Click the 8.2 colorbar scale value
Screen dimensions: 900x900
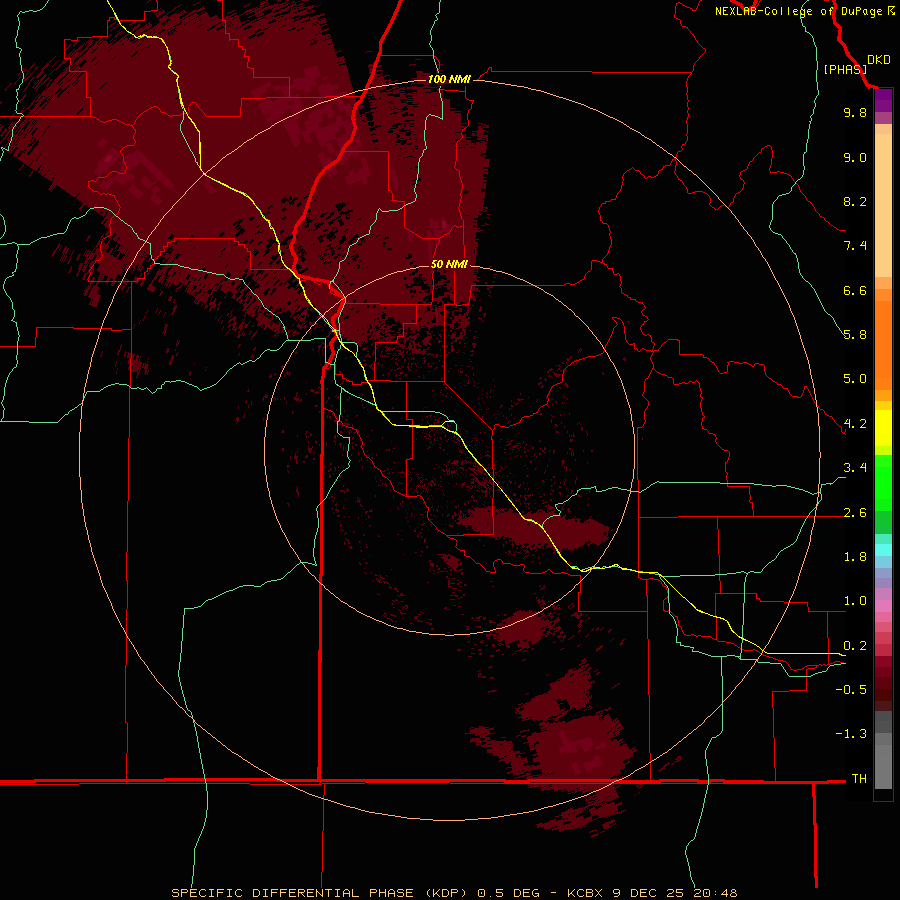855,201
